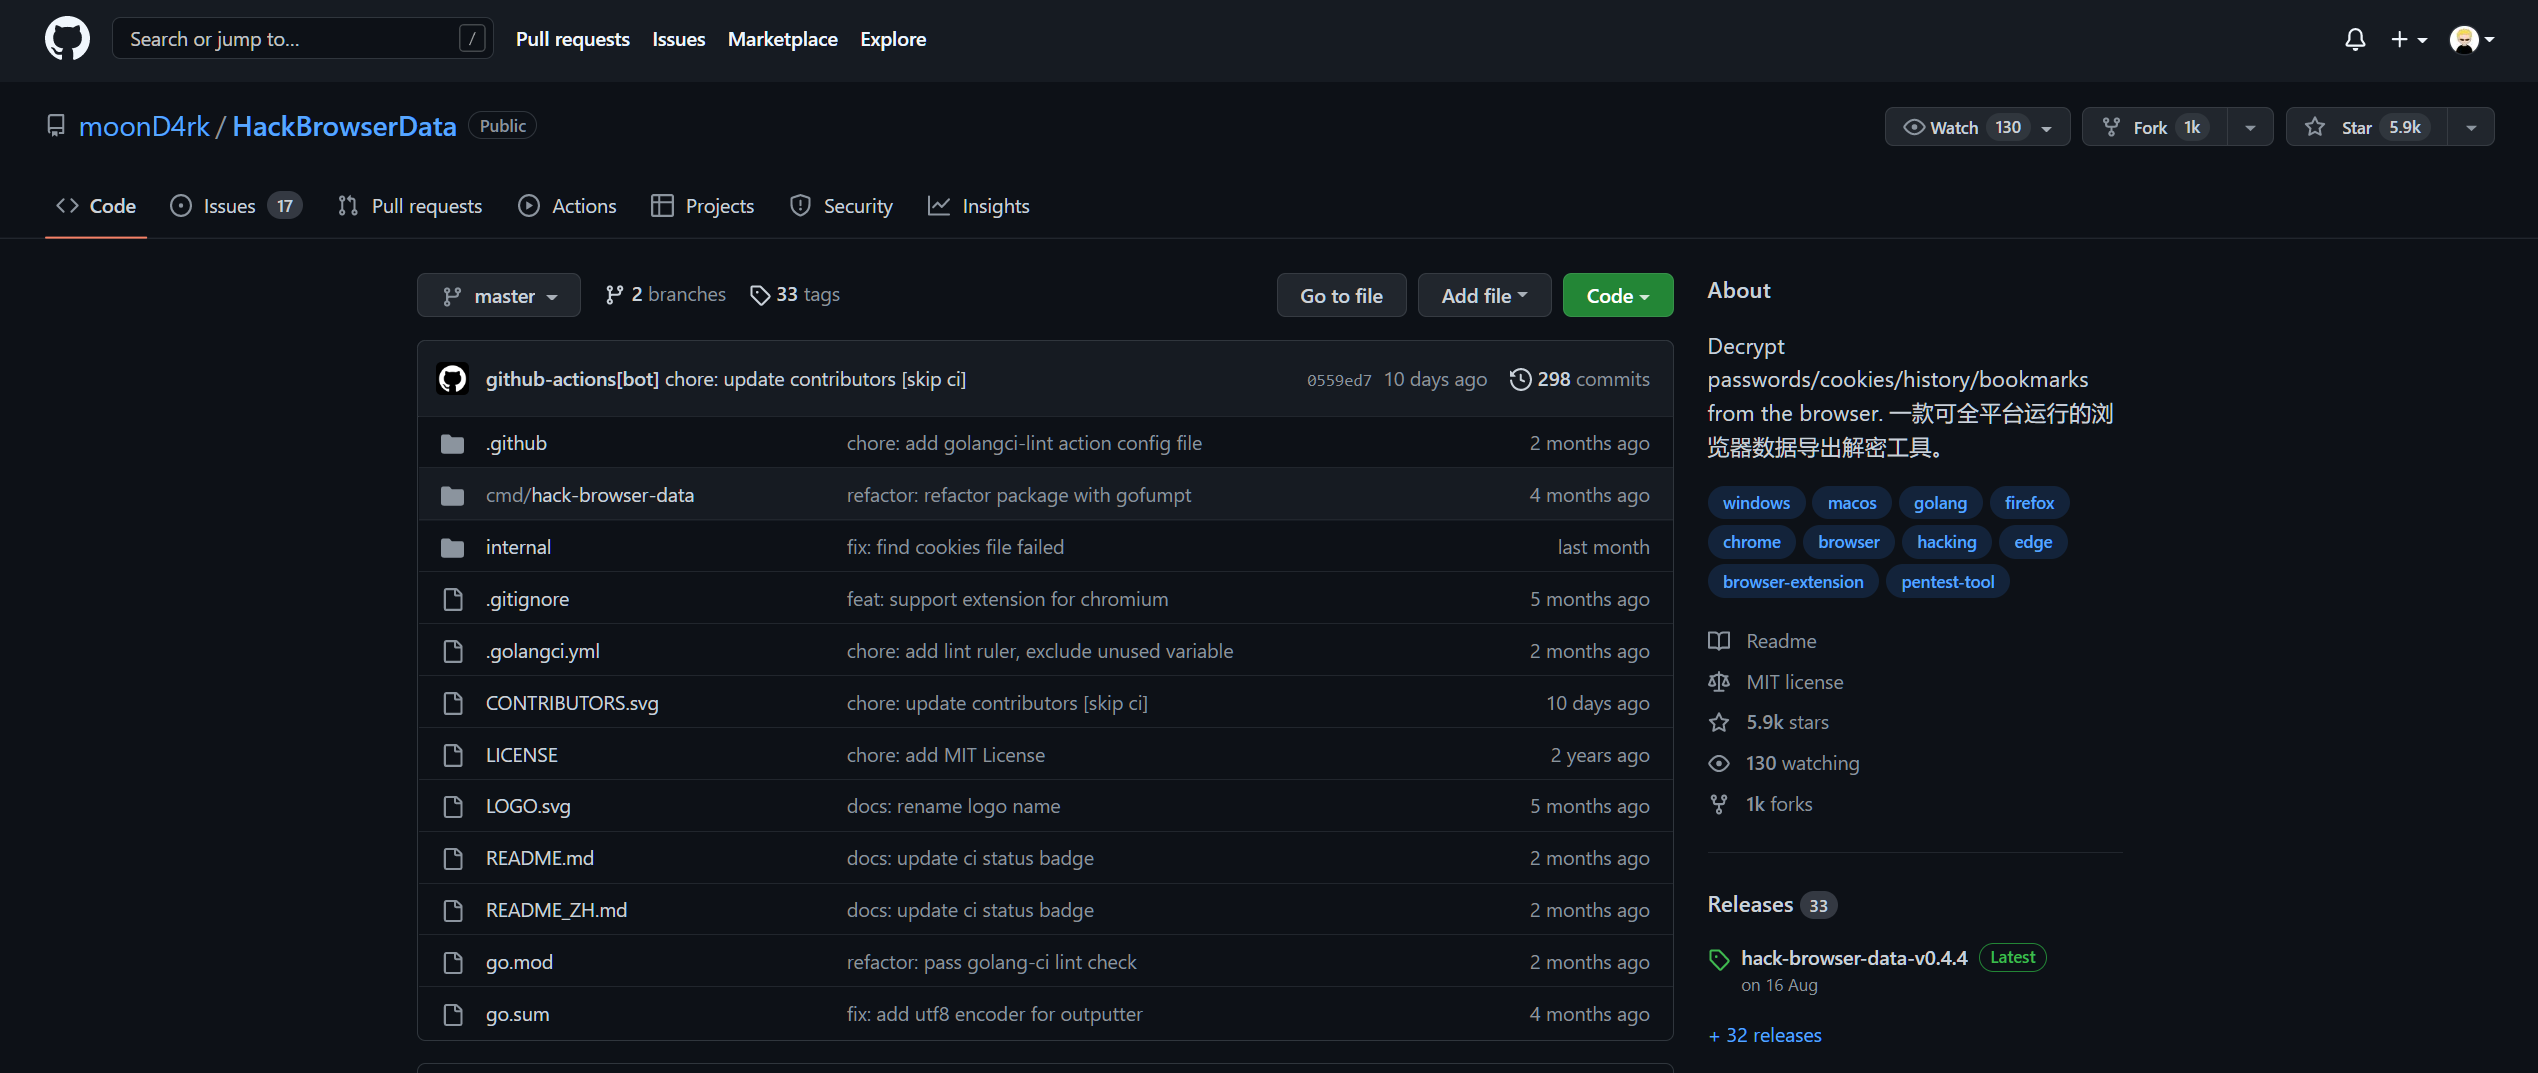The height and width of the screenshot is (1073, 2538).
Task: Switch to the repository Pull requests tab
Action: coord(410,206)
